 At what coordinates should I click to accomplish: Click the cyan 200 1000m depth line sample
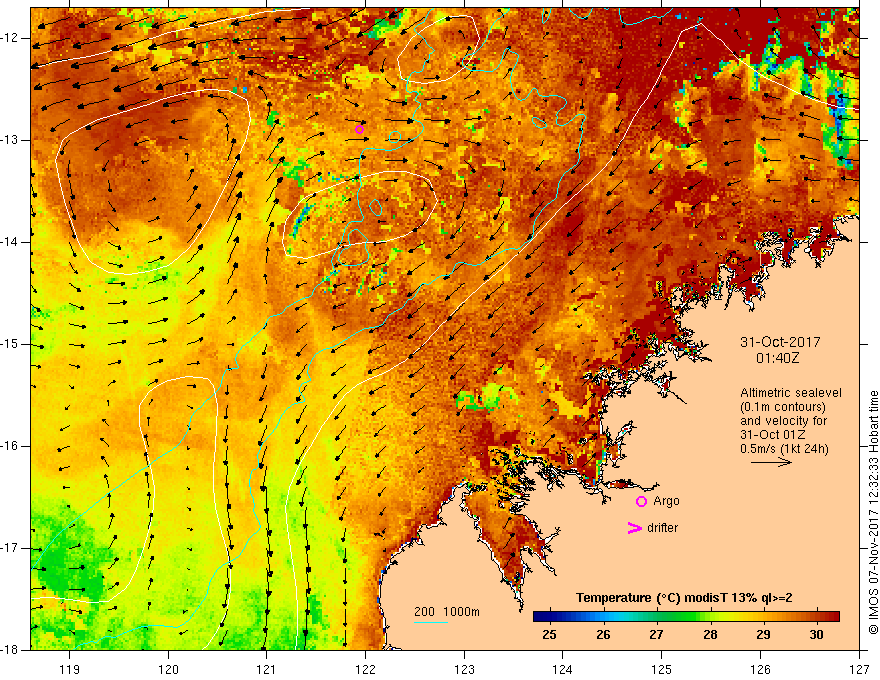pos(431,622)
